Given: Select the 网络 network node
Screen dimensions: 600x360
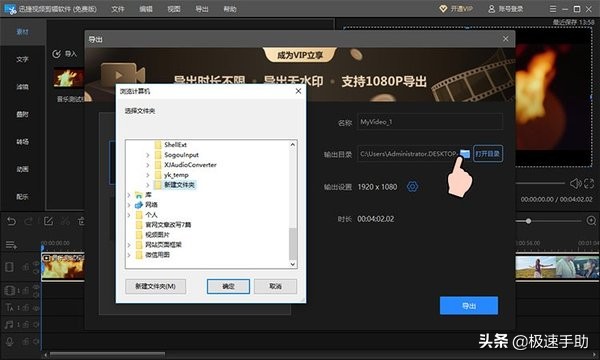Looking at the screenshot, I should click(151, 205).
